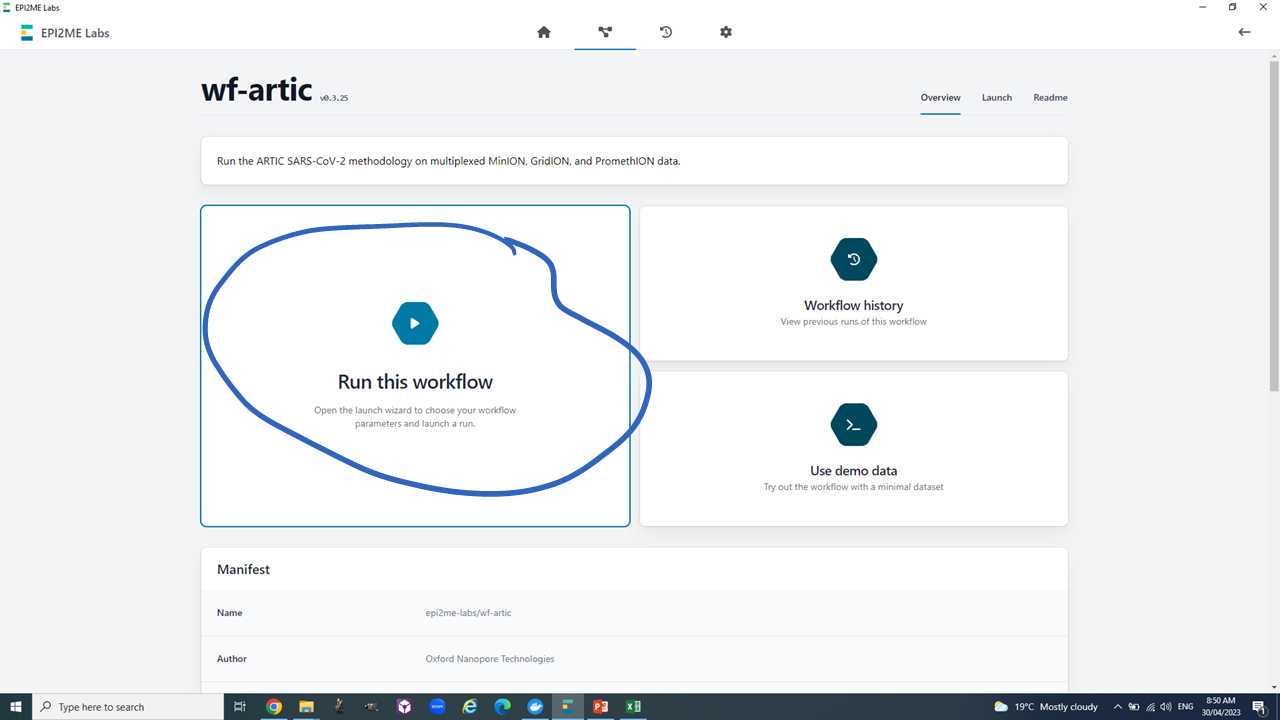1280x720 pixels.
Task: Click the back arrow icon
Action: click(1244, 32)
